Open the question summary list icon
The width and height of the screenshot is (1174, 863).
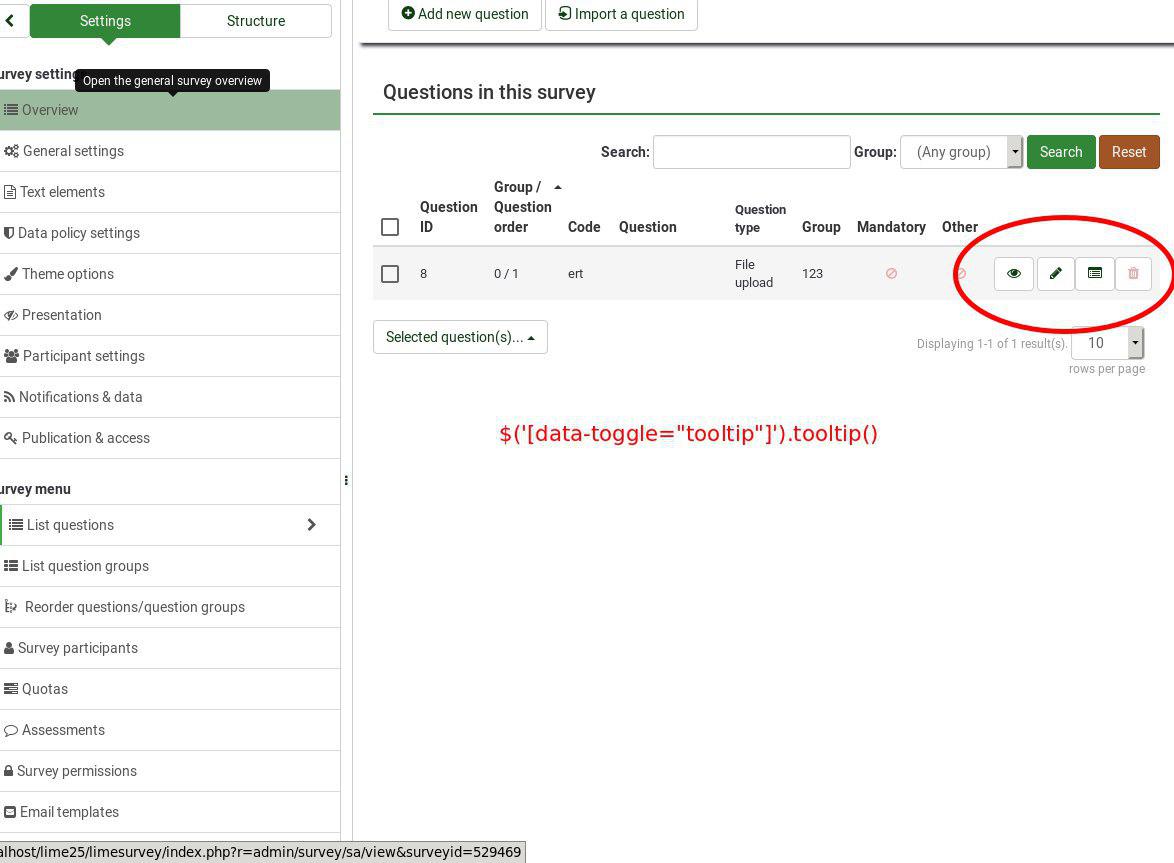[x=1094, y=273]
